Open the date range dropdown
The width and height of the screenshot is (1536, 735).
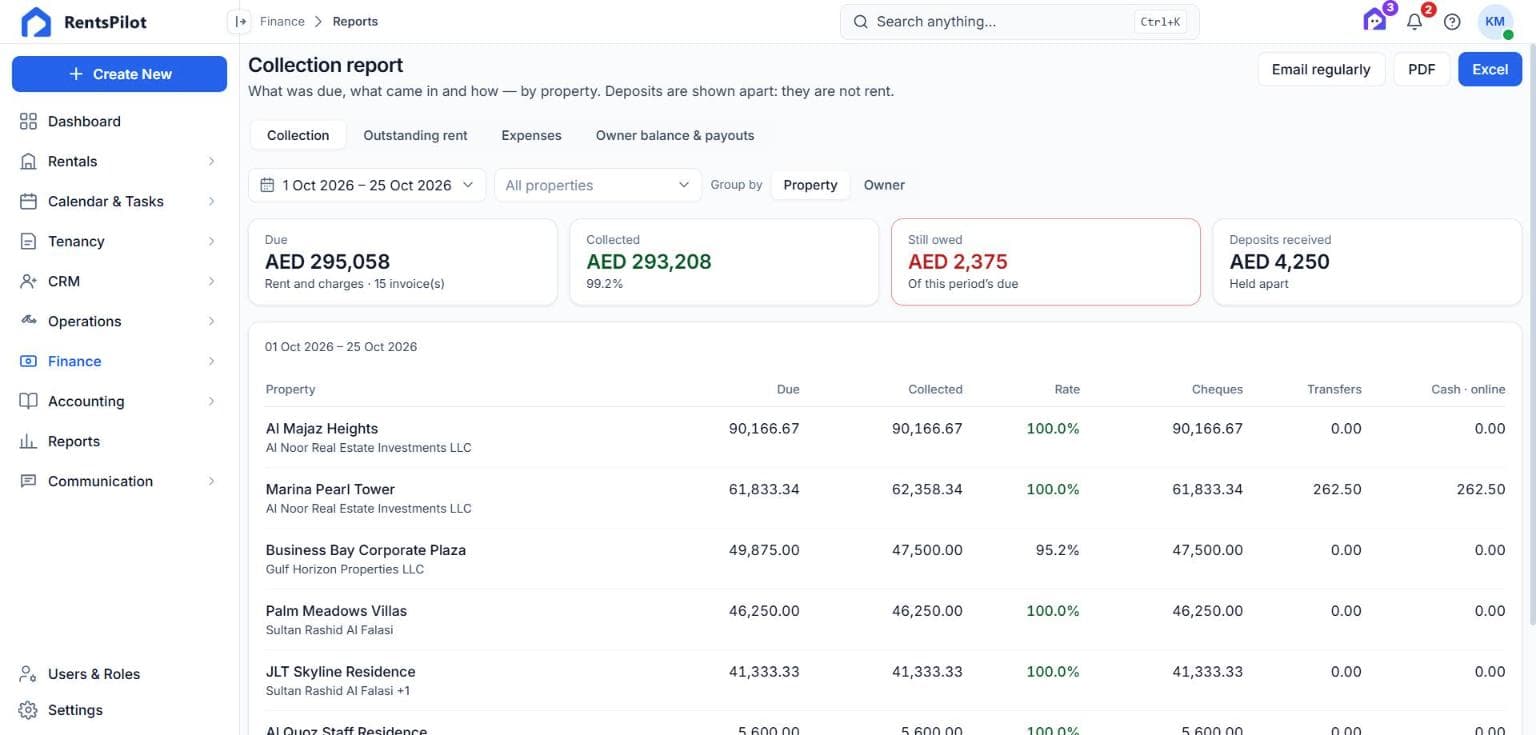[x=367, y=185]
